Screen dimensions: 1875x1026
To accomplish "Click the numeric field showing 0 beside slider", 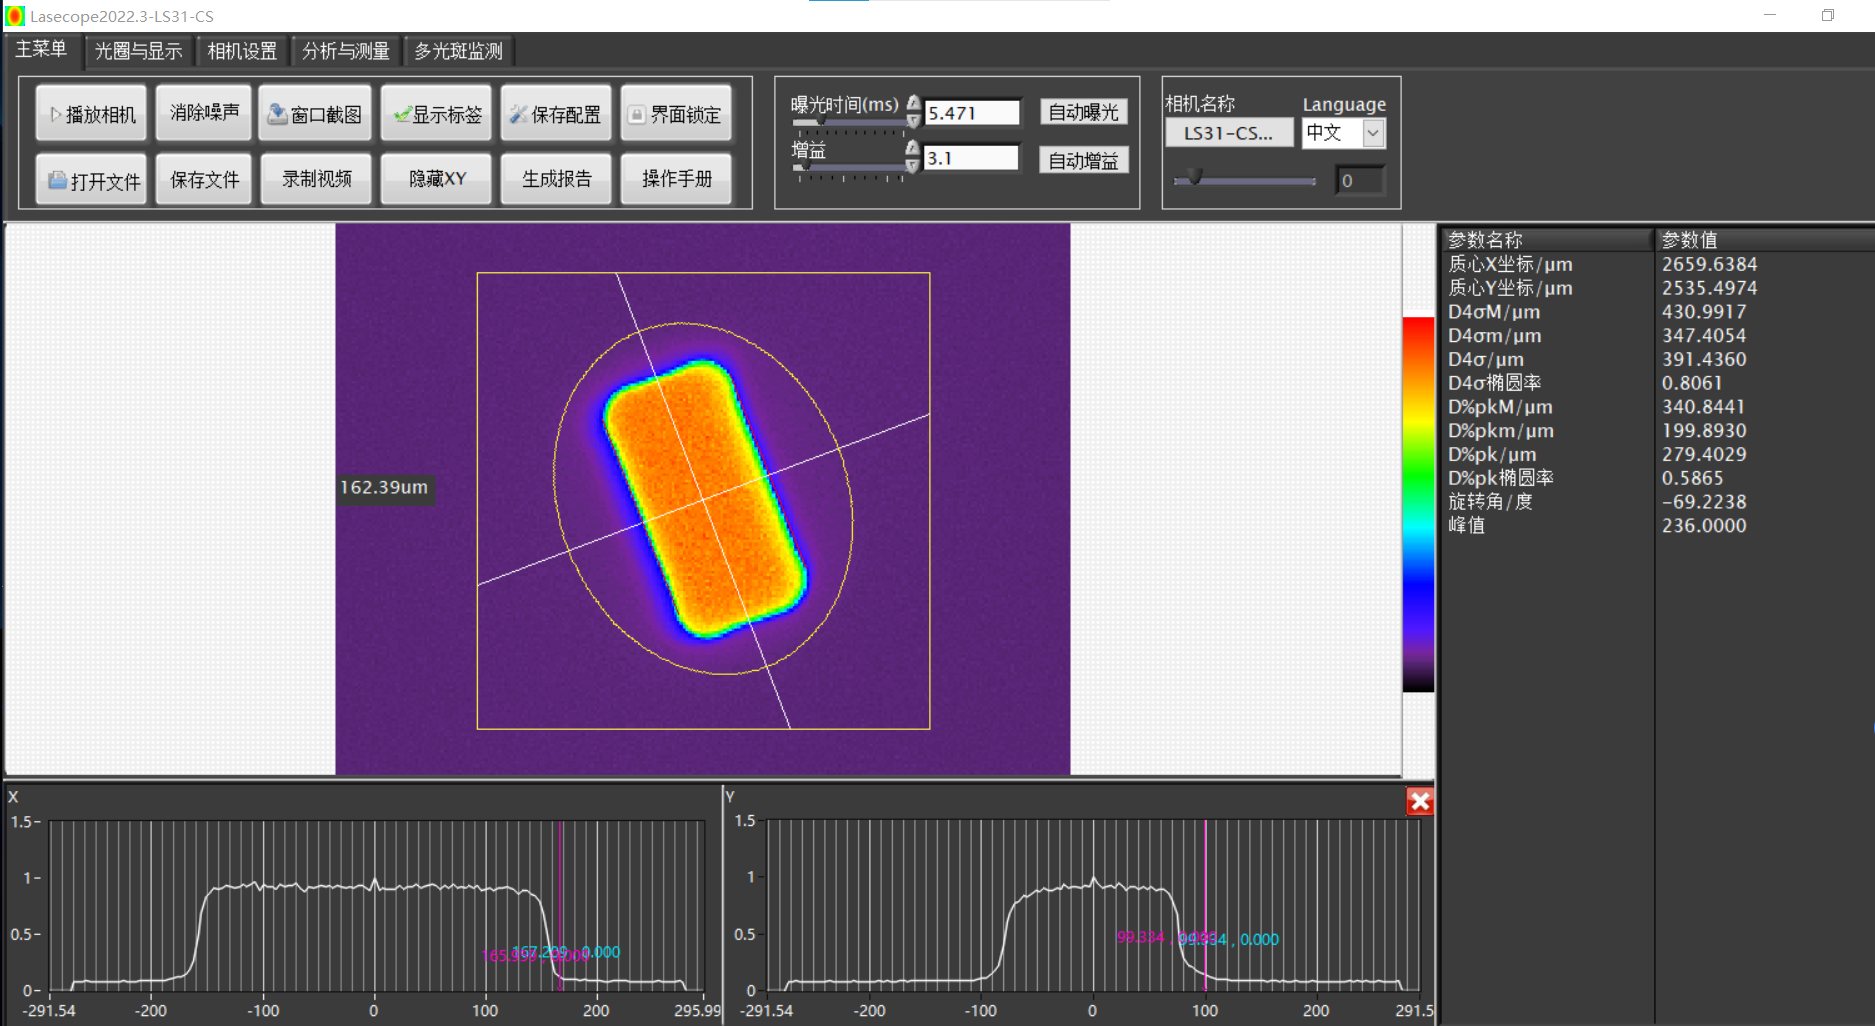I will point(1360,181).
